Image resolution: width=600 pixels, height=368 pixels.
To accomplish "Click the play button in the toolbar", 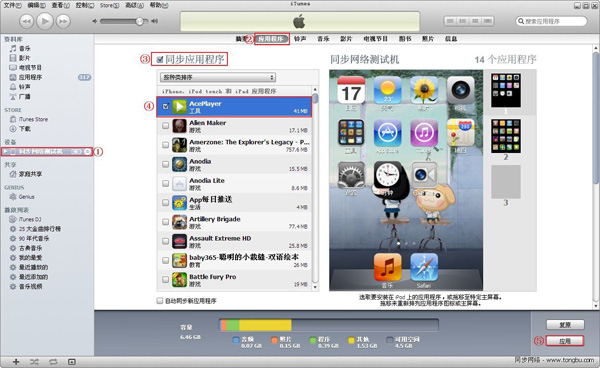I will (45, 21).
